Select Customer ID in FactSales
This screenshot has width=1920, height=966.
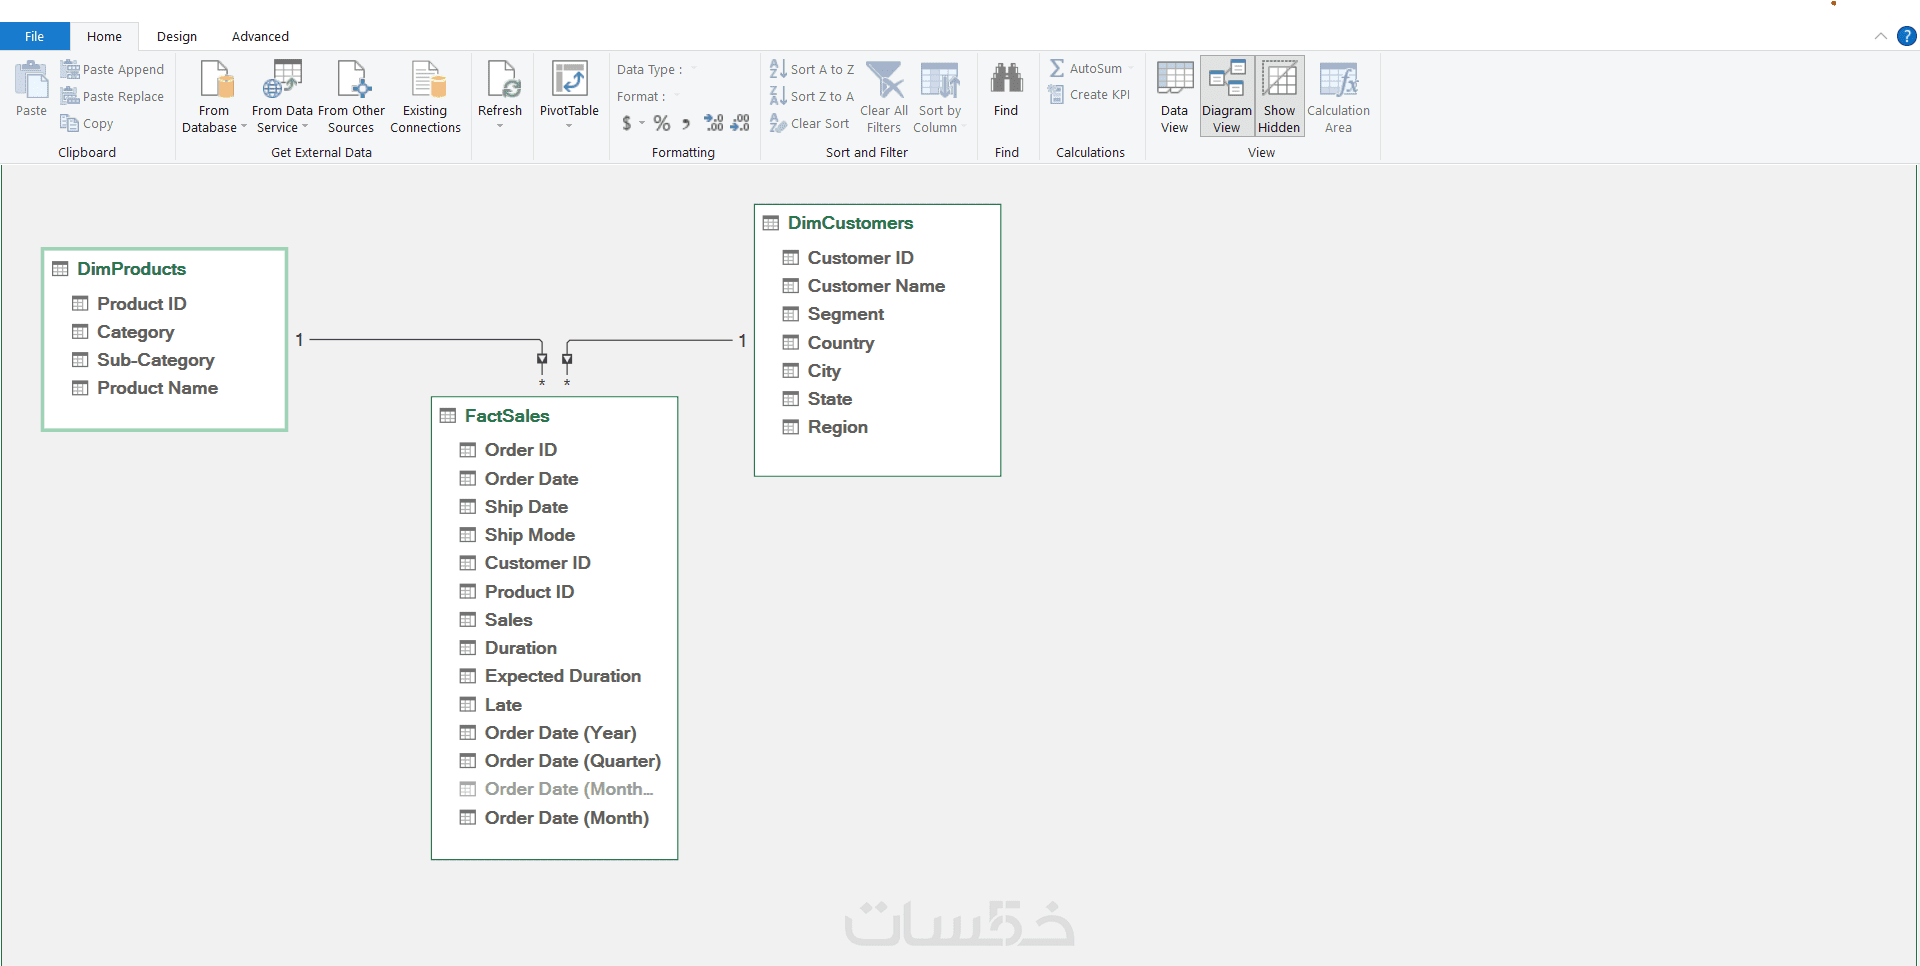(537, 563)
